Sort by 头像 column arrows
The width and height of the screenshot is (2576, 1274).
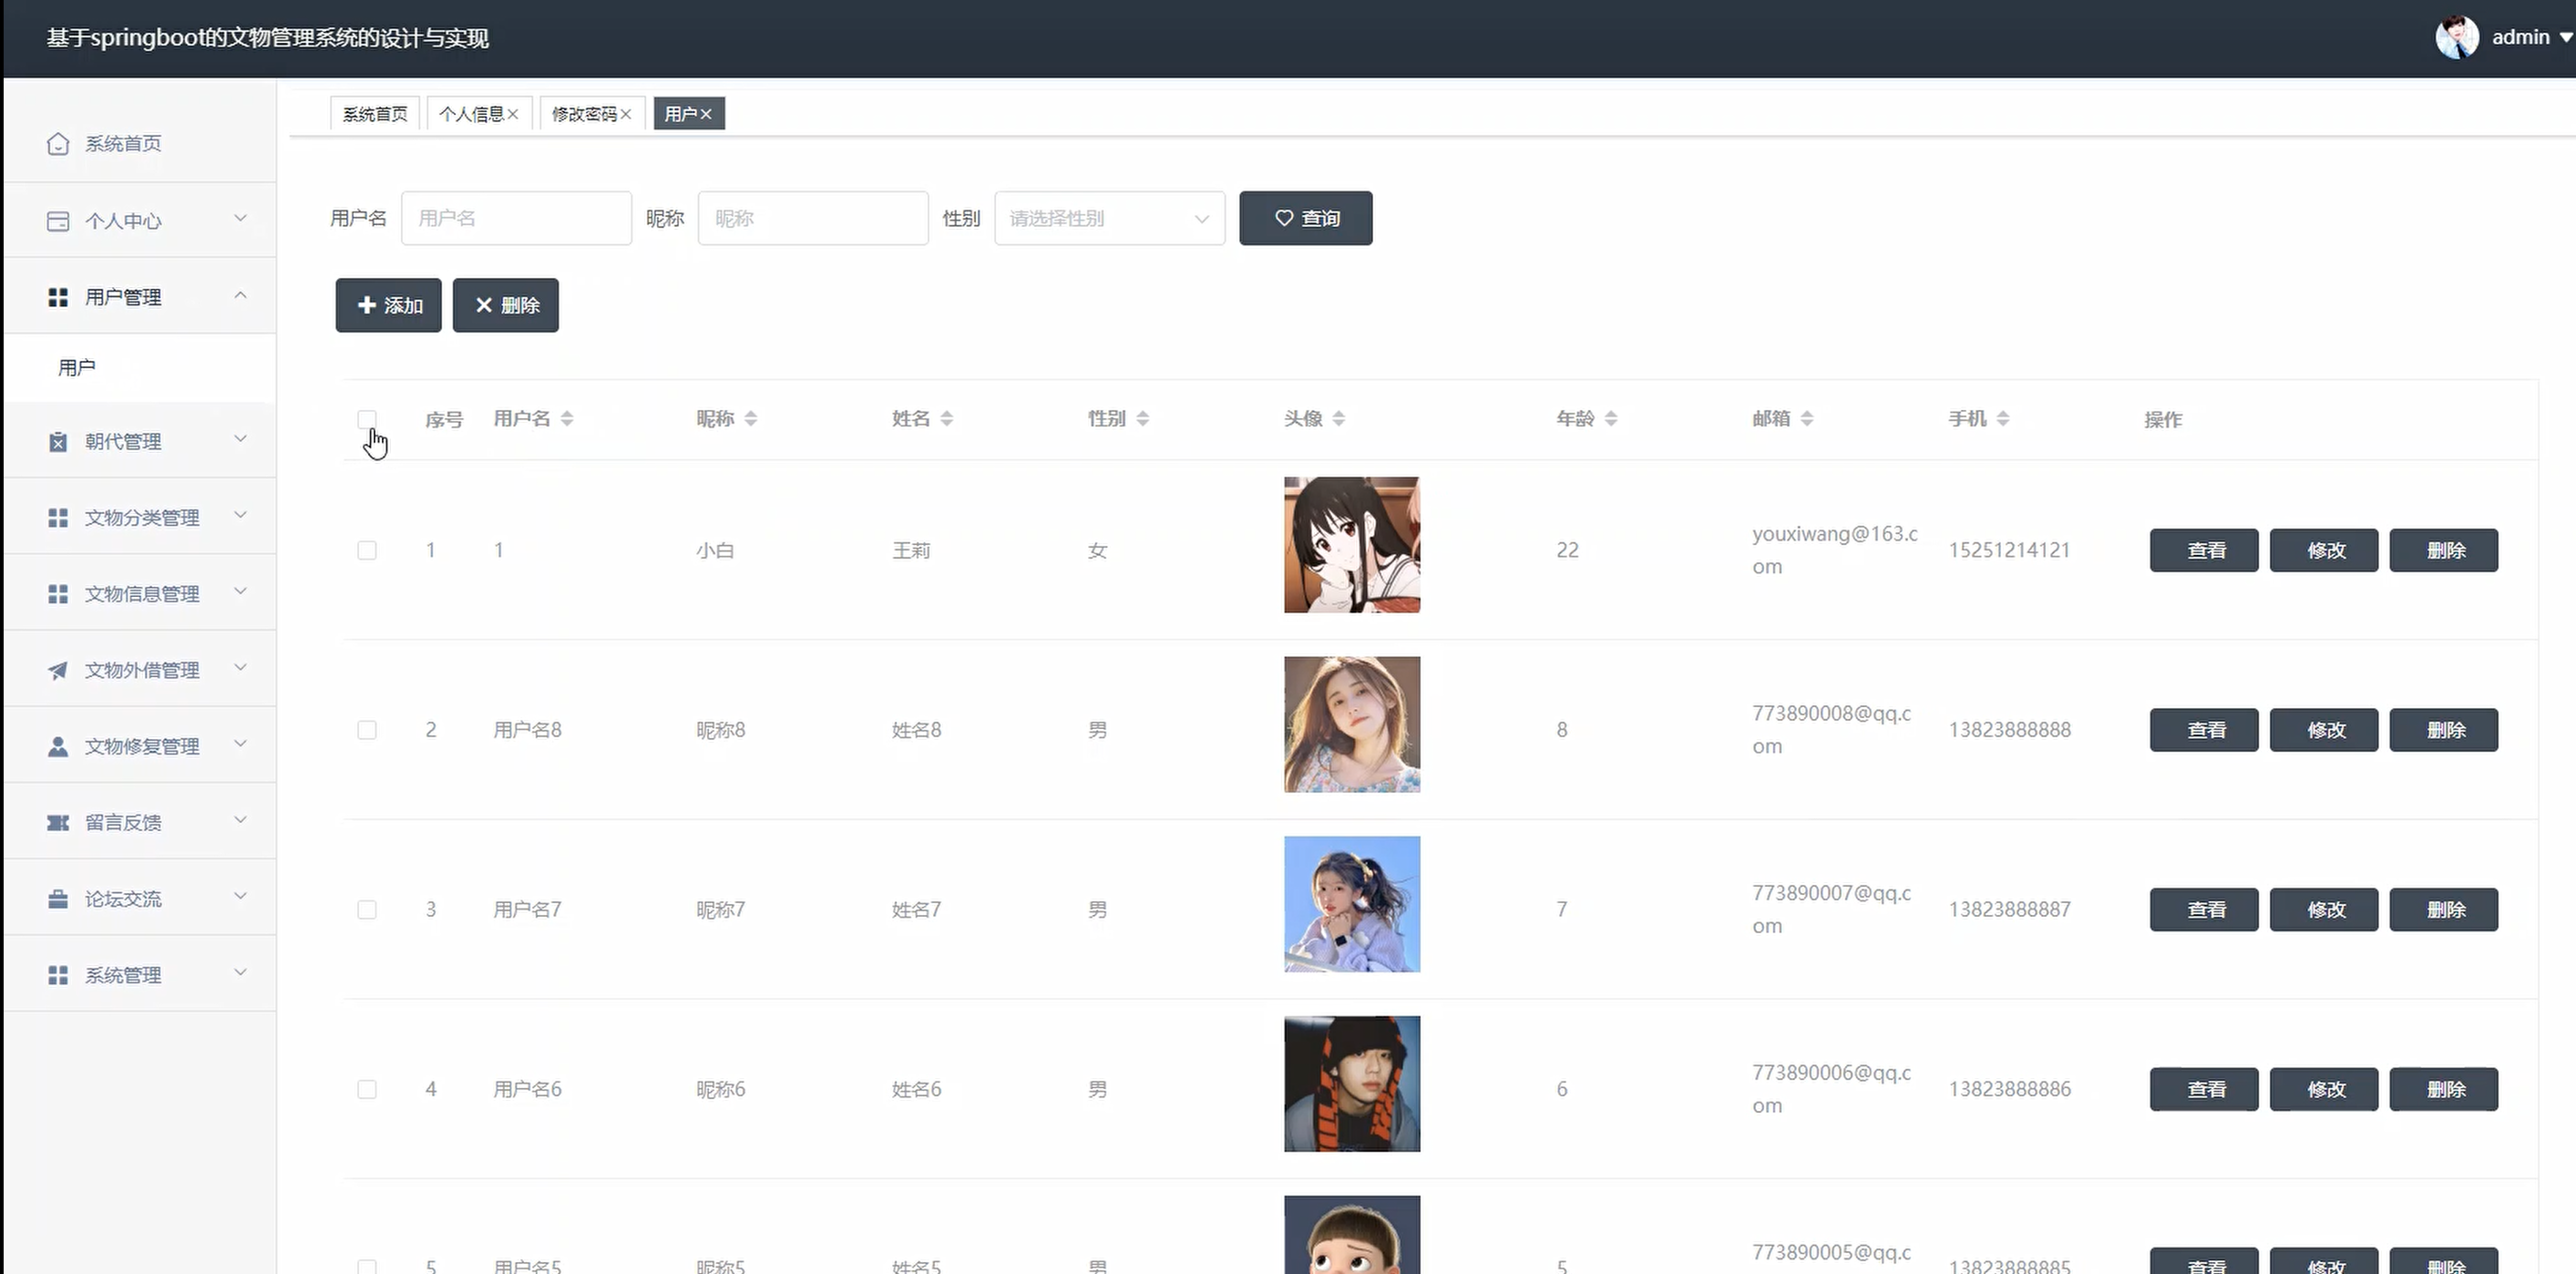[x=1339, y=419]
